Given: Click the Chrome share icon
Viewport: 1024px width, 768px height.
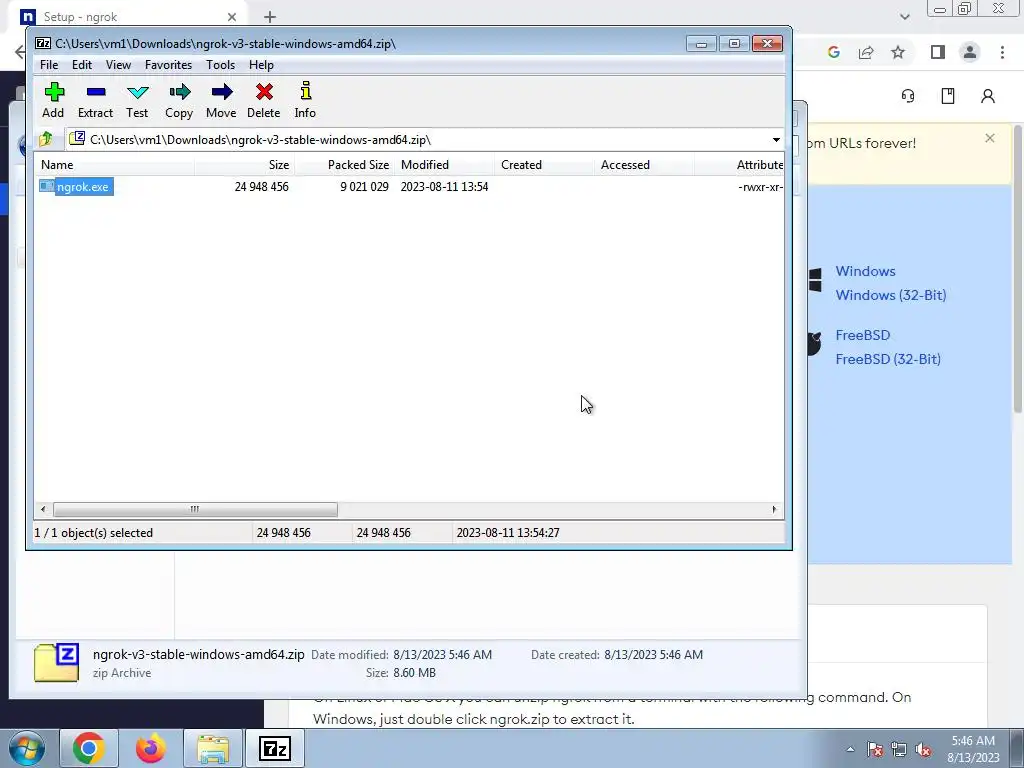Looking at the screenshot, I should tap(866, 52).
